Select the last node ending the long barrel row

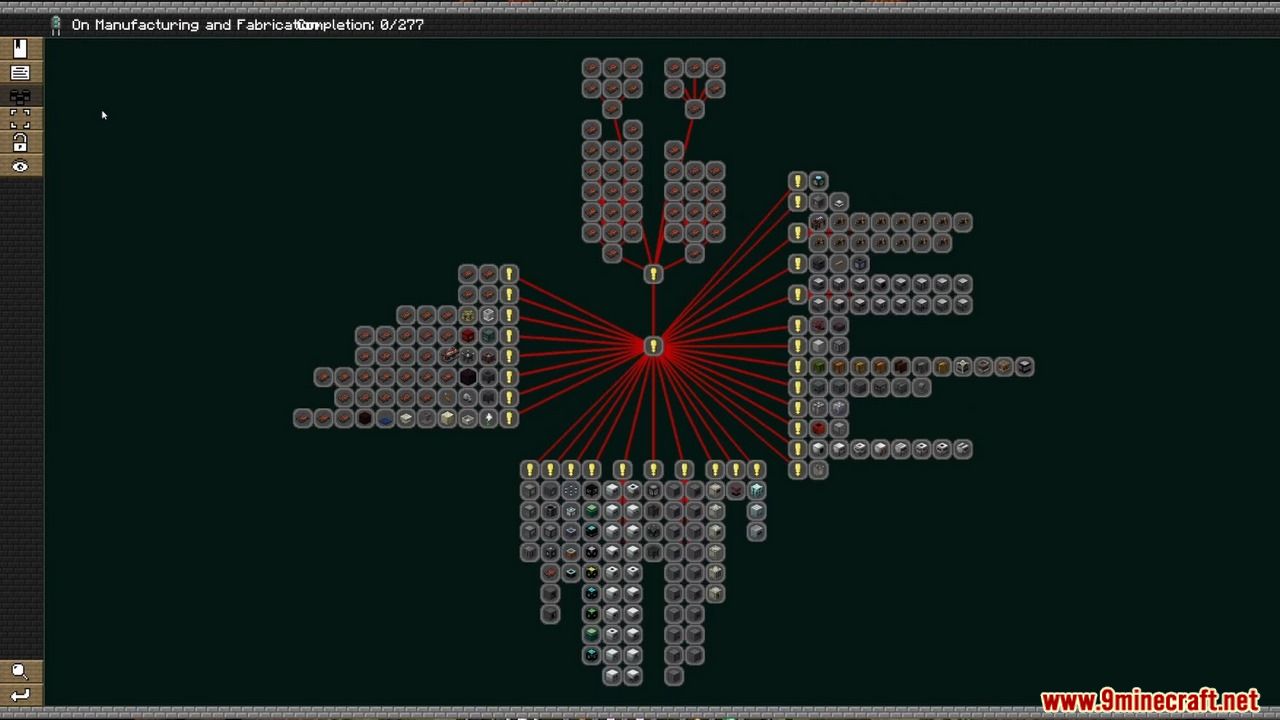tap(1025, 367)
